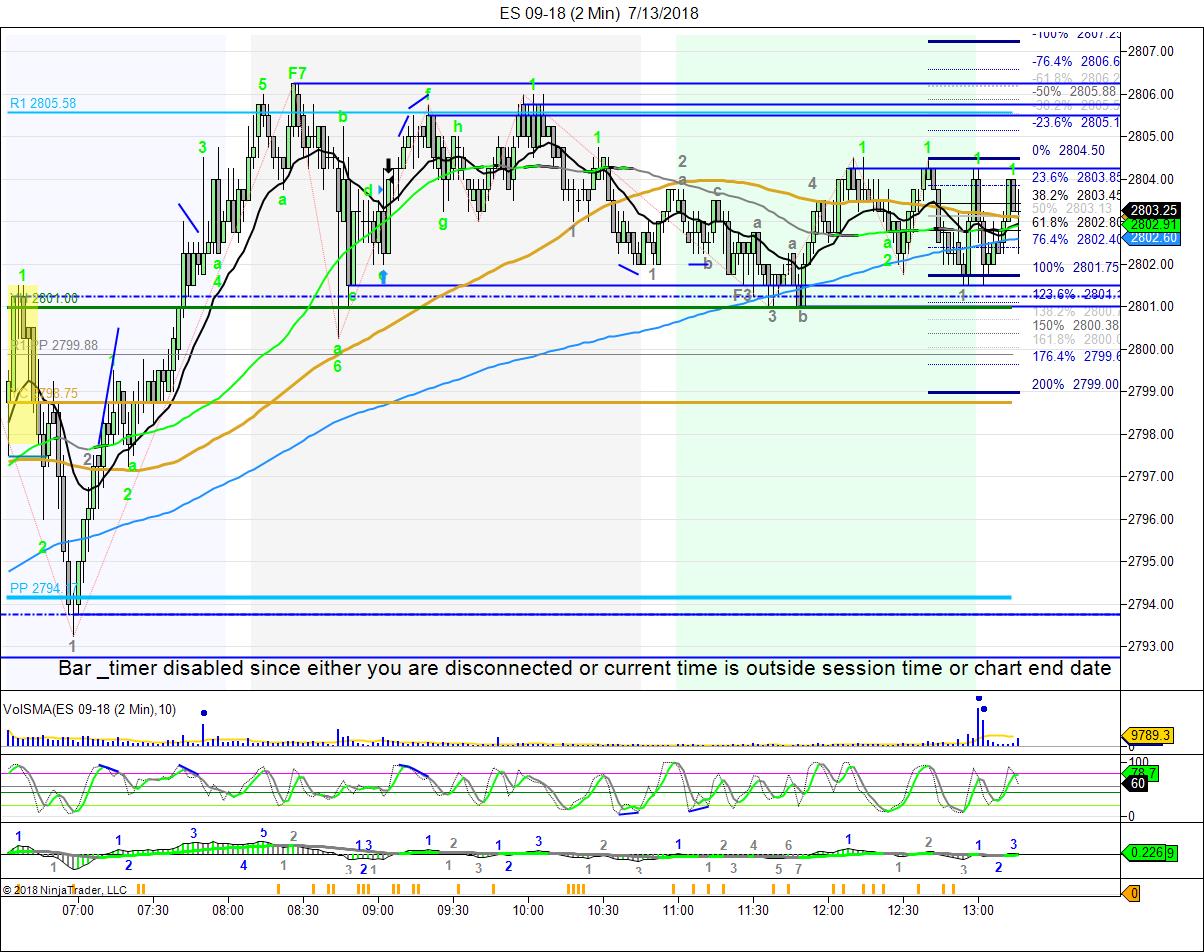Click the chart title ES 09-18 (2 Min)
1204x952 pixels.
(560, 13)
